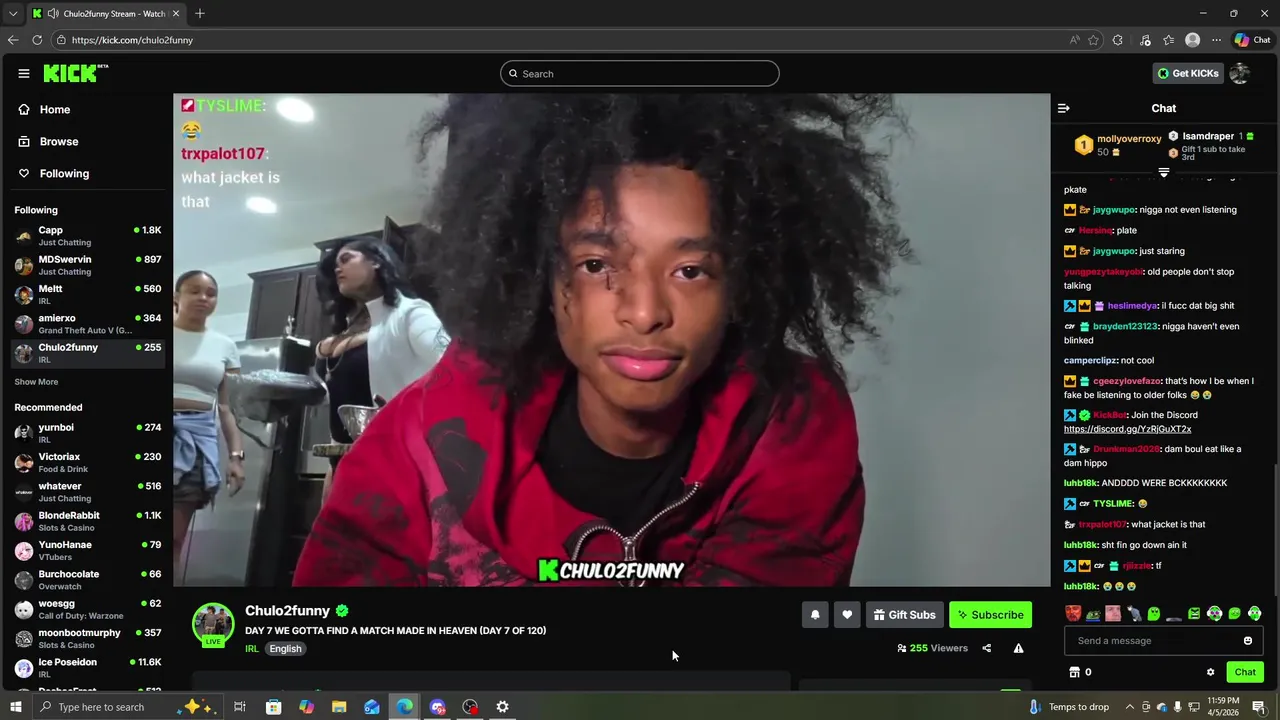Mute the Chulo2funny Stream tab audio

[x=52, y=14]
